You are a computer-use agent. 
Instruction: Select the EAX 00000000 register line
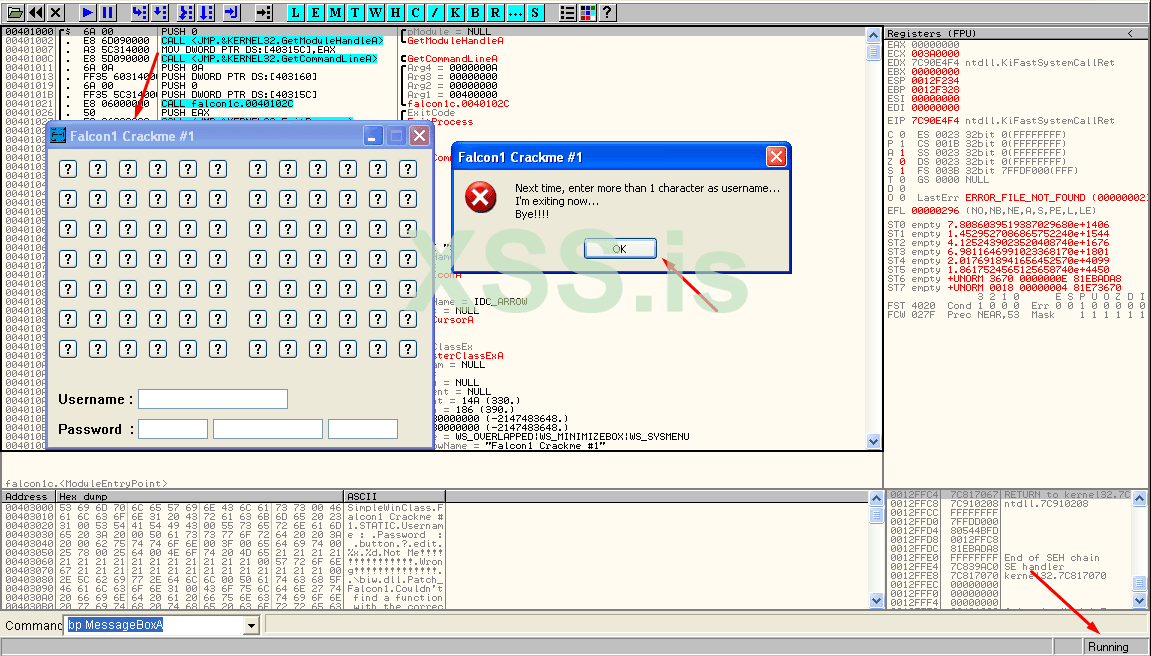click(x=923, y=45)
